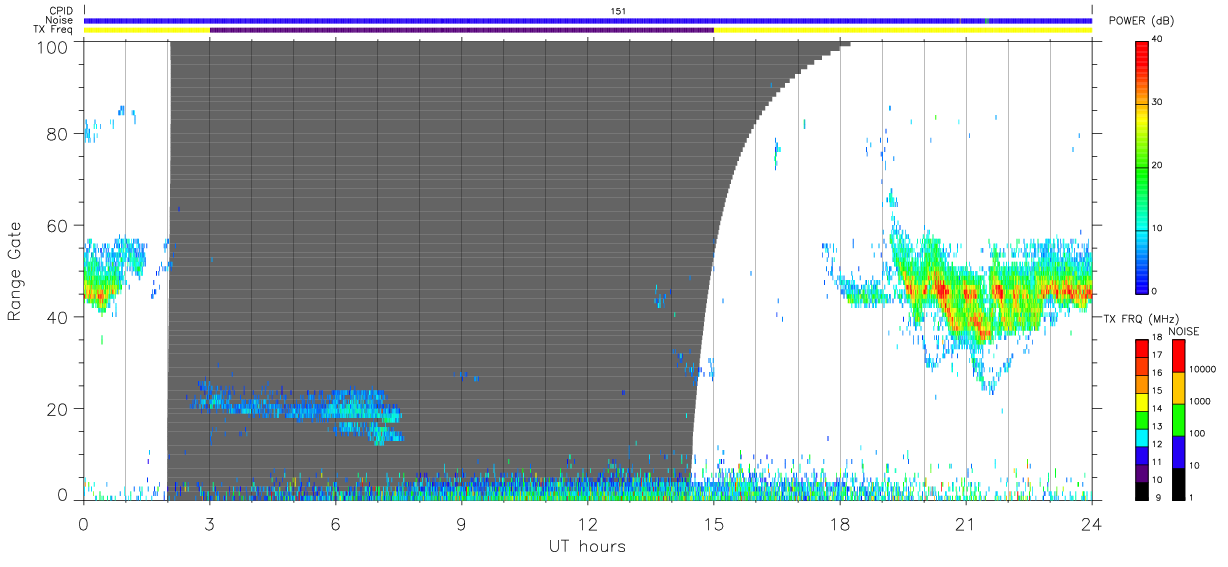Viewport: 1228px width, 567px height.
Task: Select the Noise row label
Action: (61, 20)
